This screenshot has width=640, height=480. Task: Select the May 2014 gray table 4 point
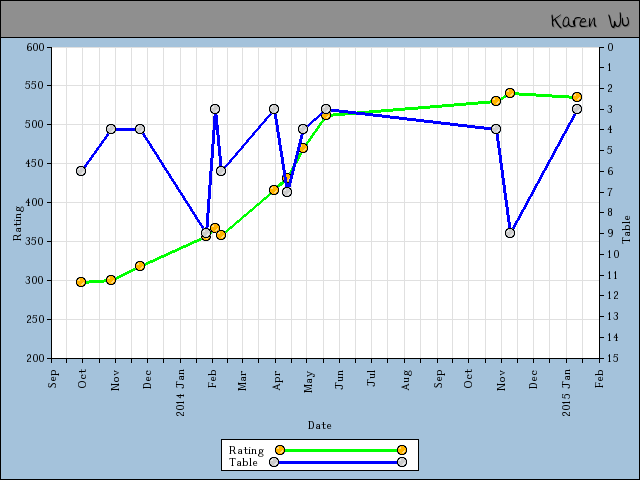point(303,129)
